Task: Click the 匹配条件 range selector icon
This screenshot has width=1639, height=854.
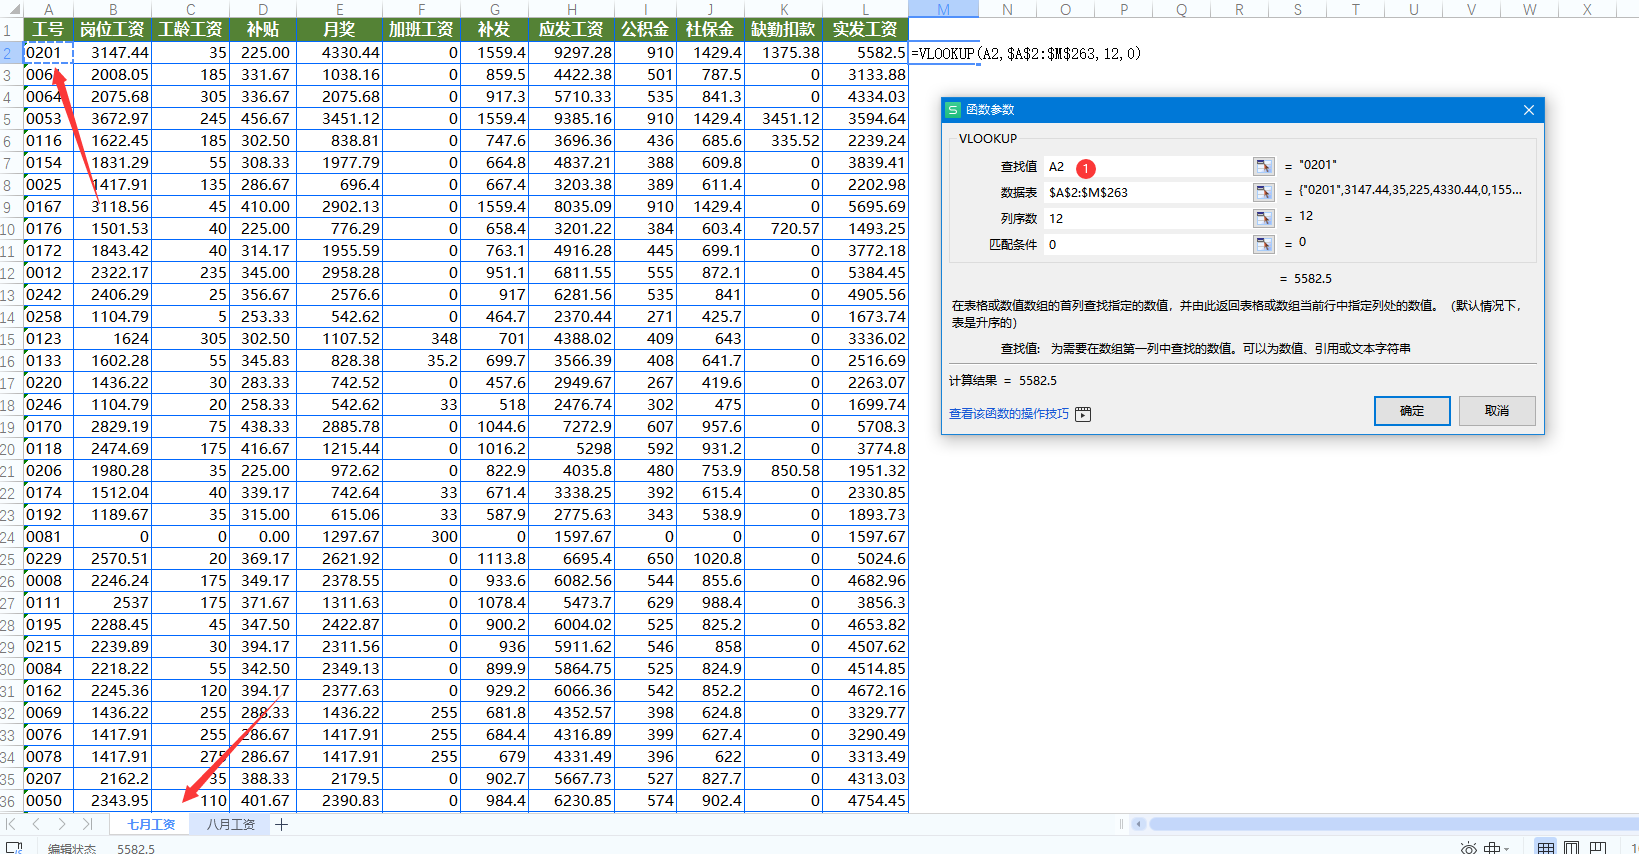Action: point(1264,244)
